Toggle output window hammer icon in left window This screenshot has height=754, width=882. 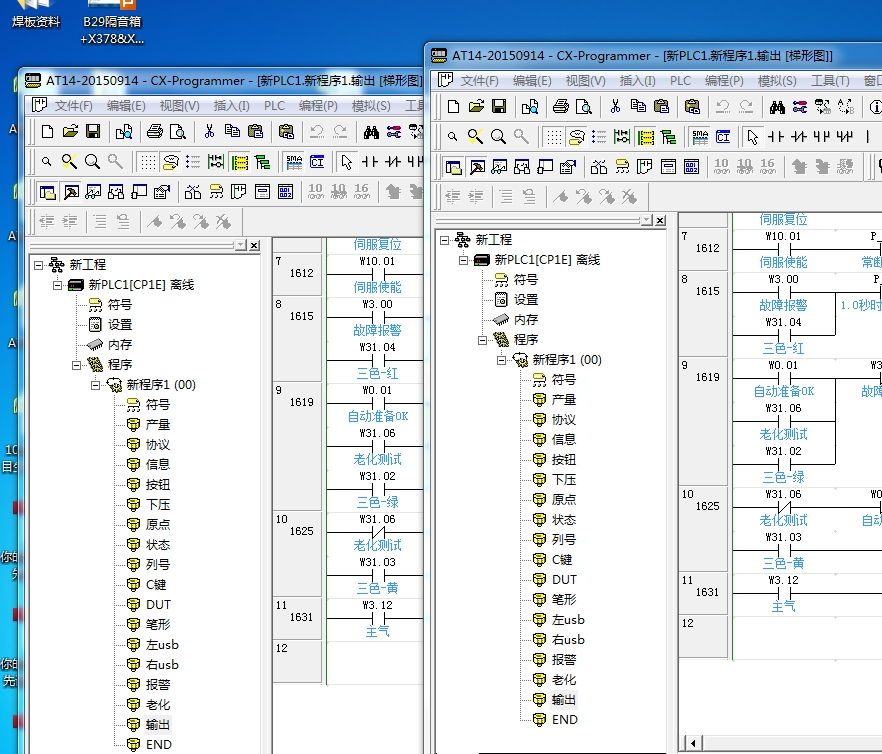(x=71, y=192)
